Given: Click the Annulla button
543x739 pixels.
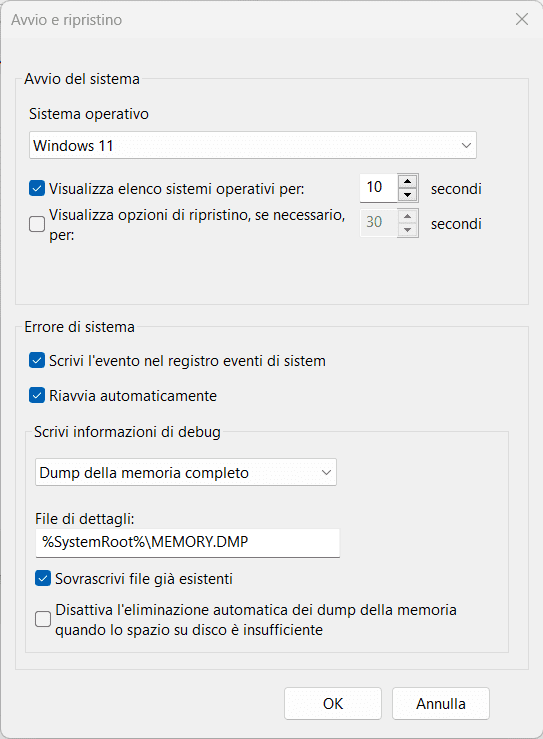Looking at the screenshot, I should click(441, 704).
